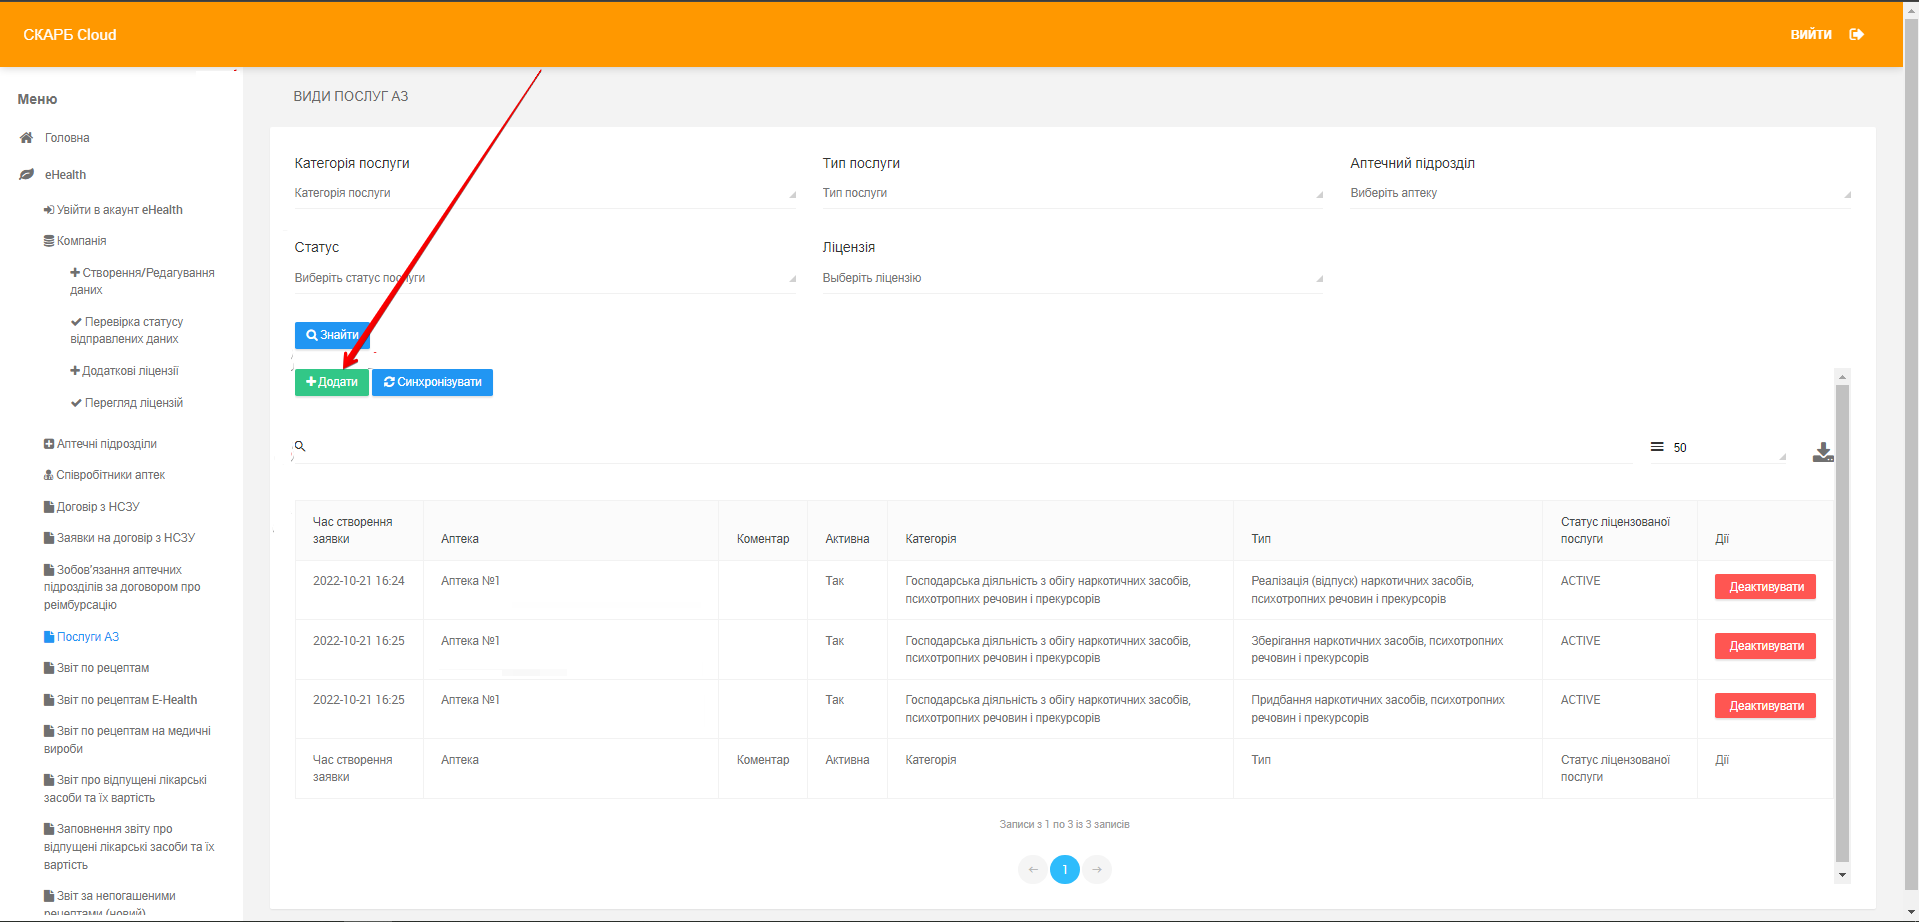Image resolution: width=1919 pixels, height=922 pixels.
Task: Deactivate the first service row
Action: pyautogui.click(x=1765, y=587)
